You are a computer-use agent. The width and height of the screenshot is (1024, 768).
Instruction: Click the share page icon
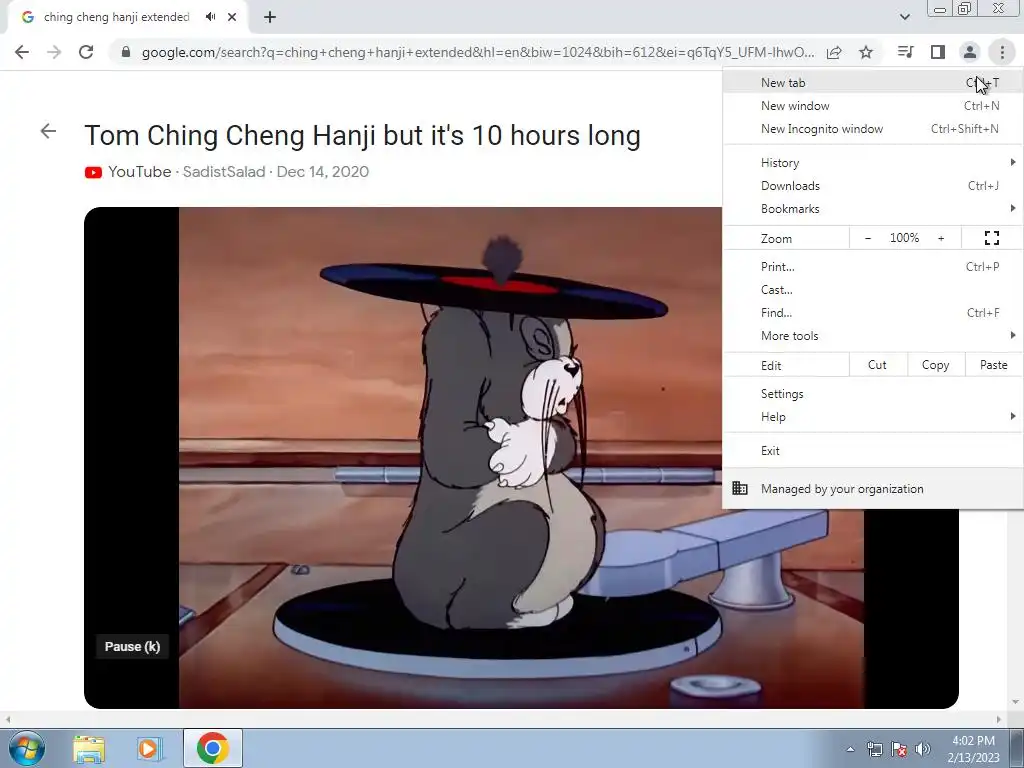(x=834, y=52)
